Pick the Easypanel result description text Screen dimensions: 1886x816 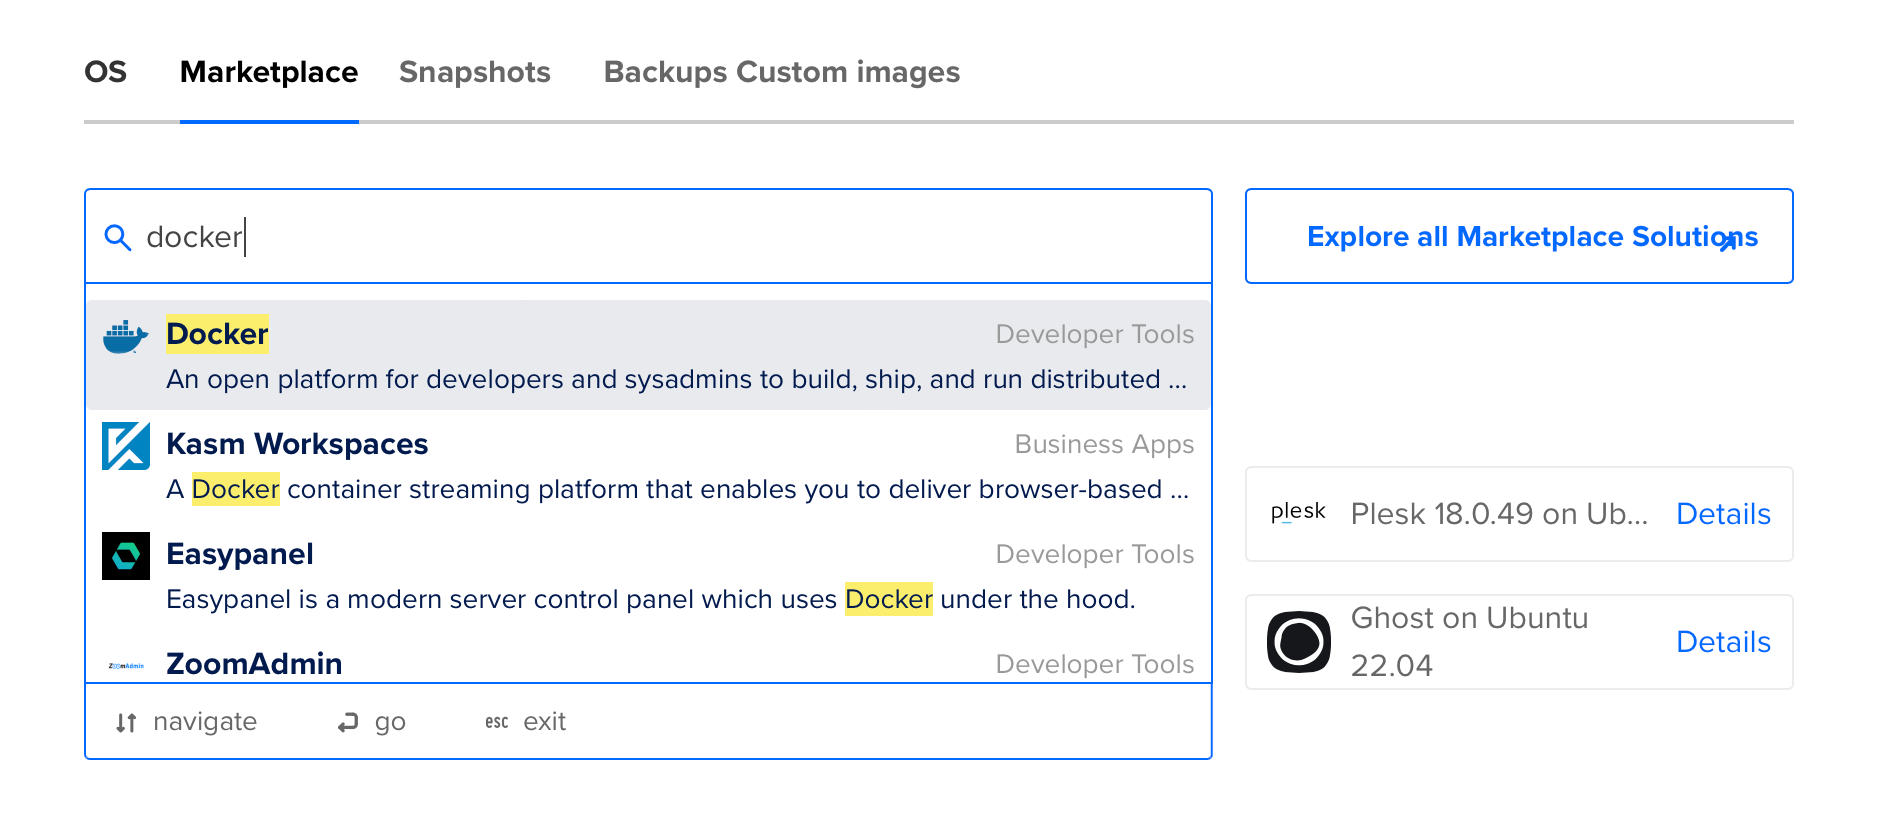tap(650, 599)
